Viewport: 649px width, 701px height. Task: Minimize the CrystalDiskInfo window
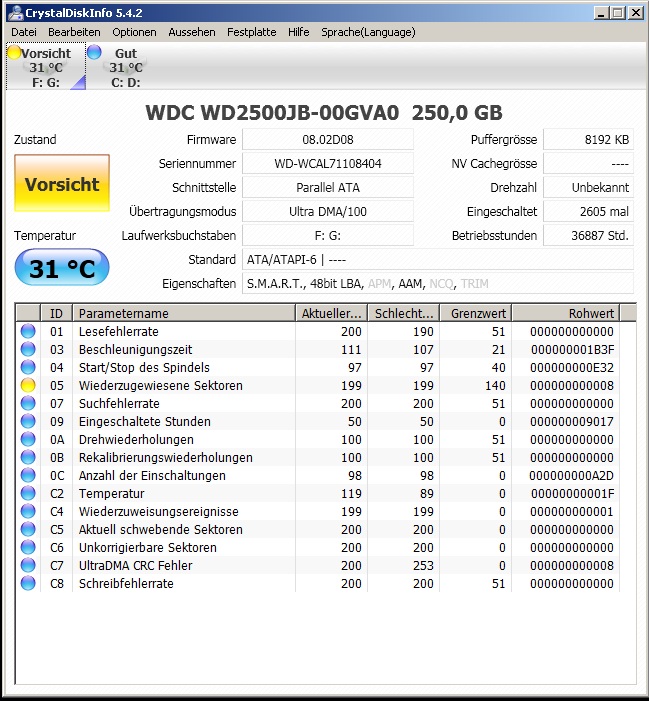(602, 13)
